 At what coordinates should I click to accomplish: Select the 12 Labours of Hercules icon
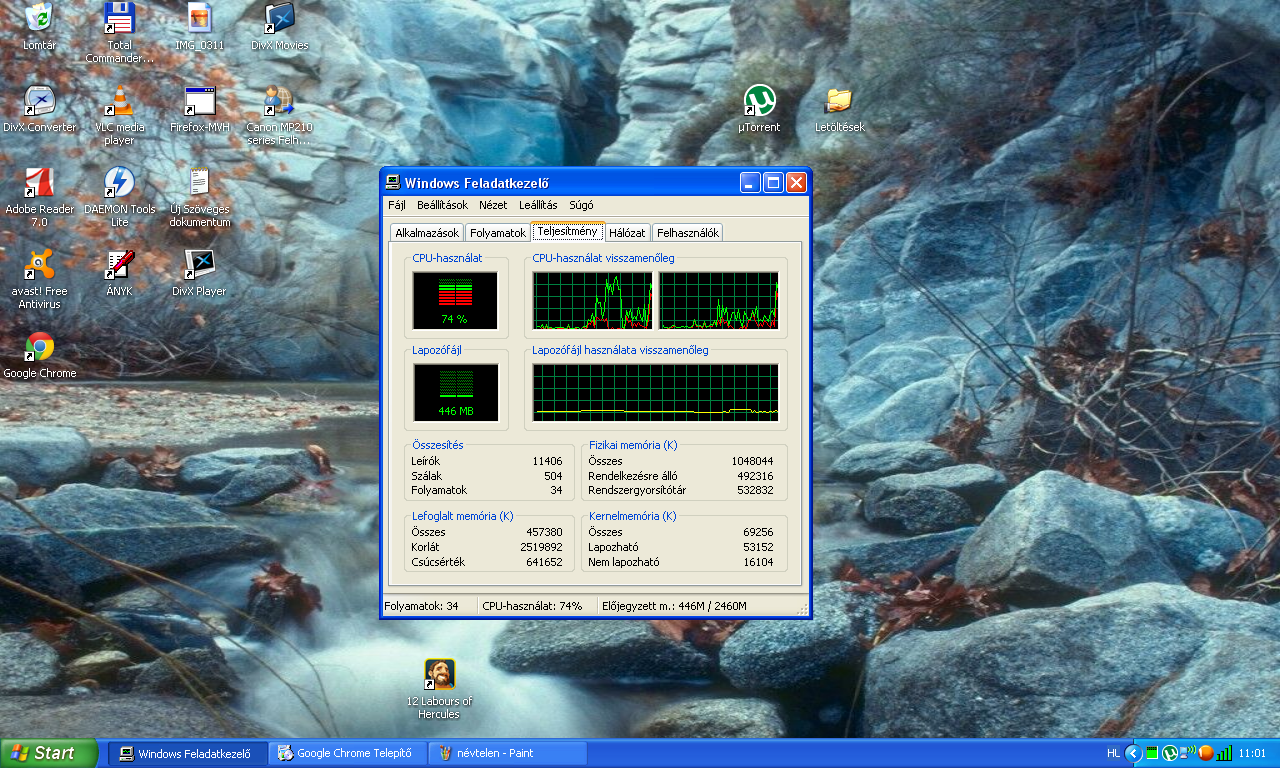[440, 675]
